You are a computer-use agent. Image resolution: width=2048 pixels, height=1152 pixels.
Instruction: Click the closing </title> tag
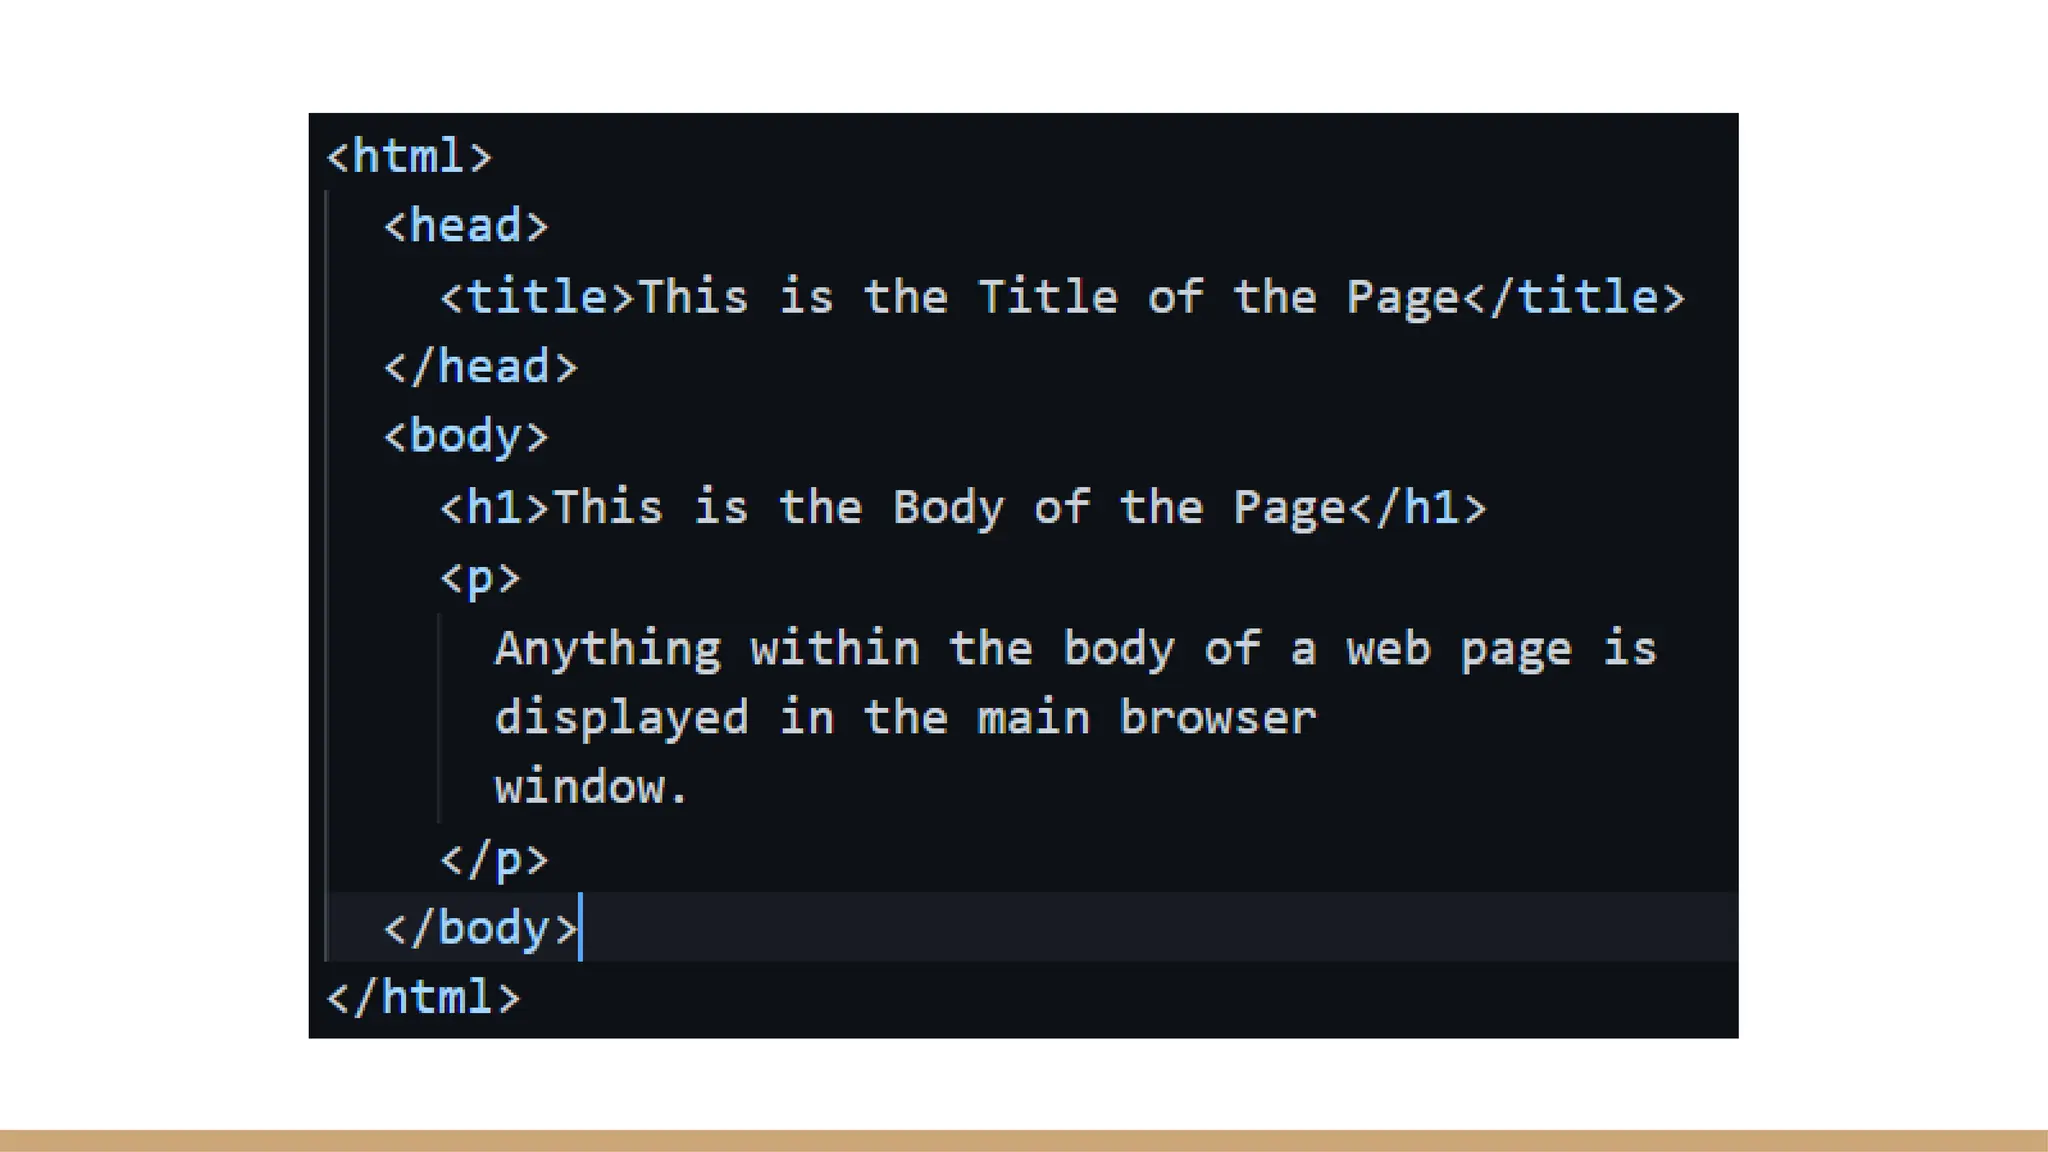(x=1574, y=298)
